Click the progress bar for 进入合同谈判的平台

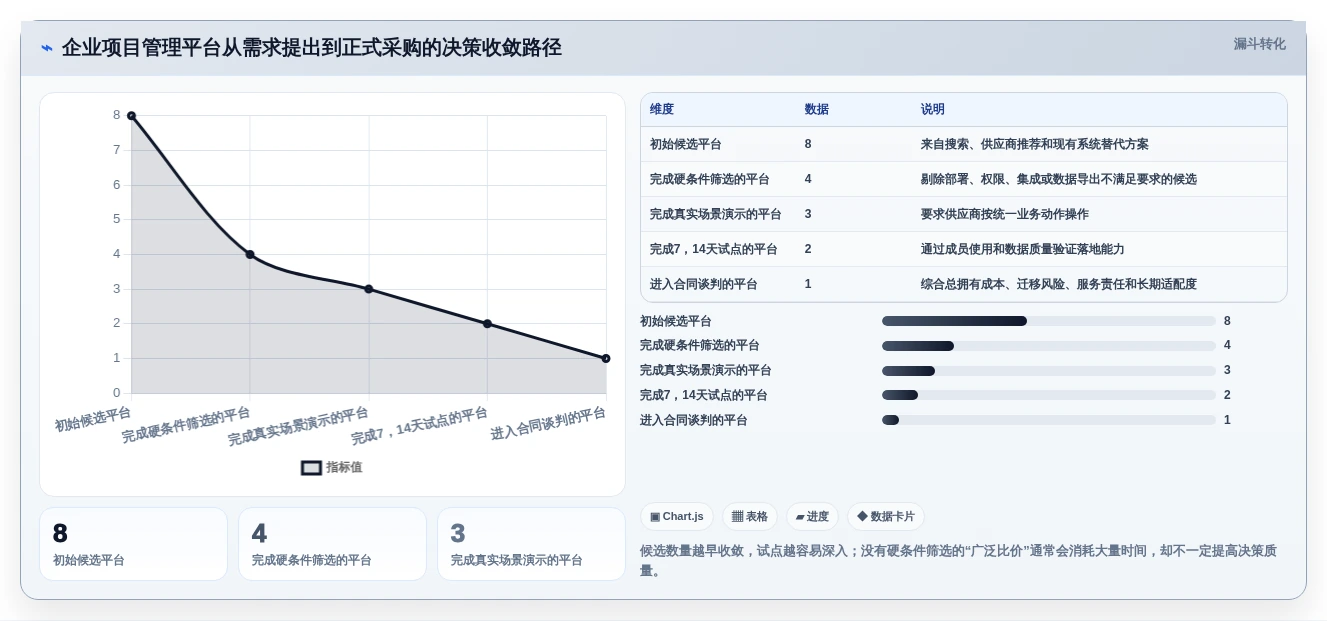(1049, 420)
